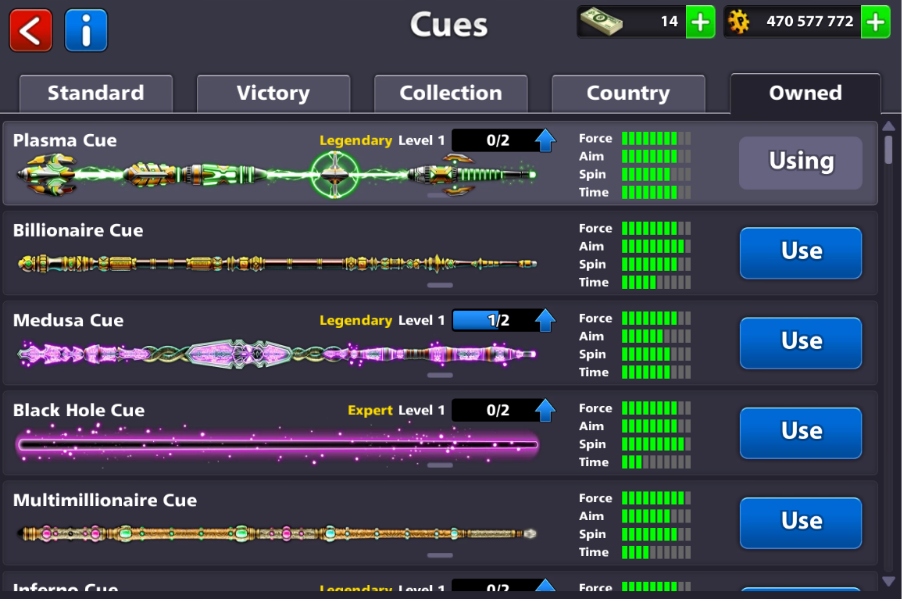
Task: Tap the cash stack icon
Action: click(x=602, y=21)
